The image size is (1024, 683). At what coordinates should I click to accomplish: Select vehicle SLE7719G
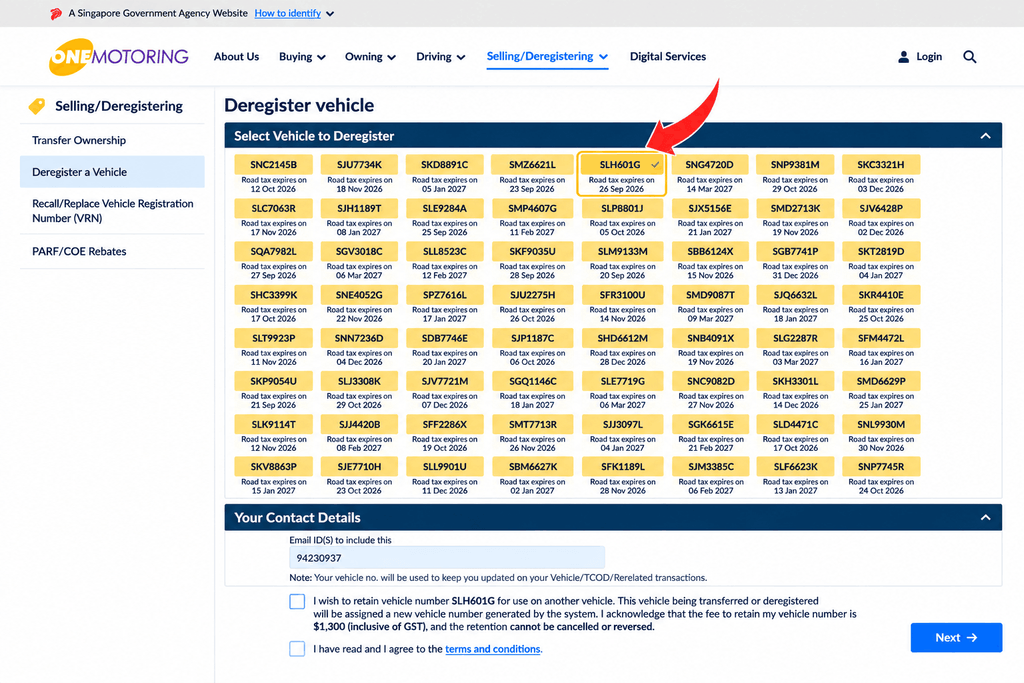tap(622, 381)
